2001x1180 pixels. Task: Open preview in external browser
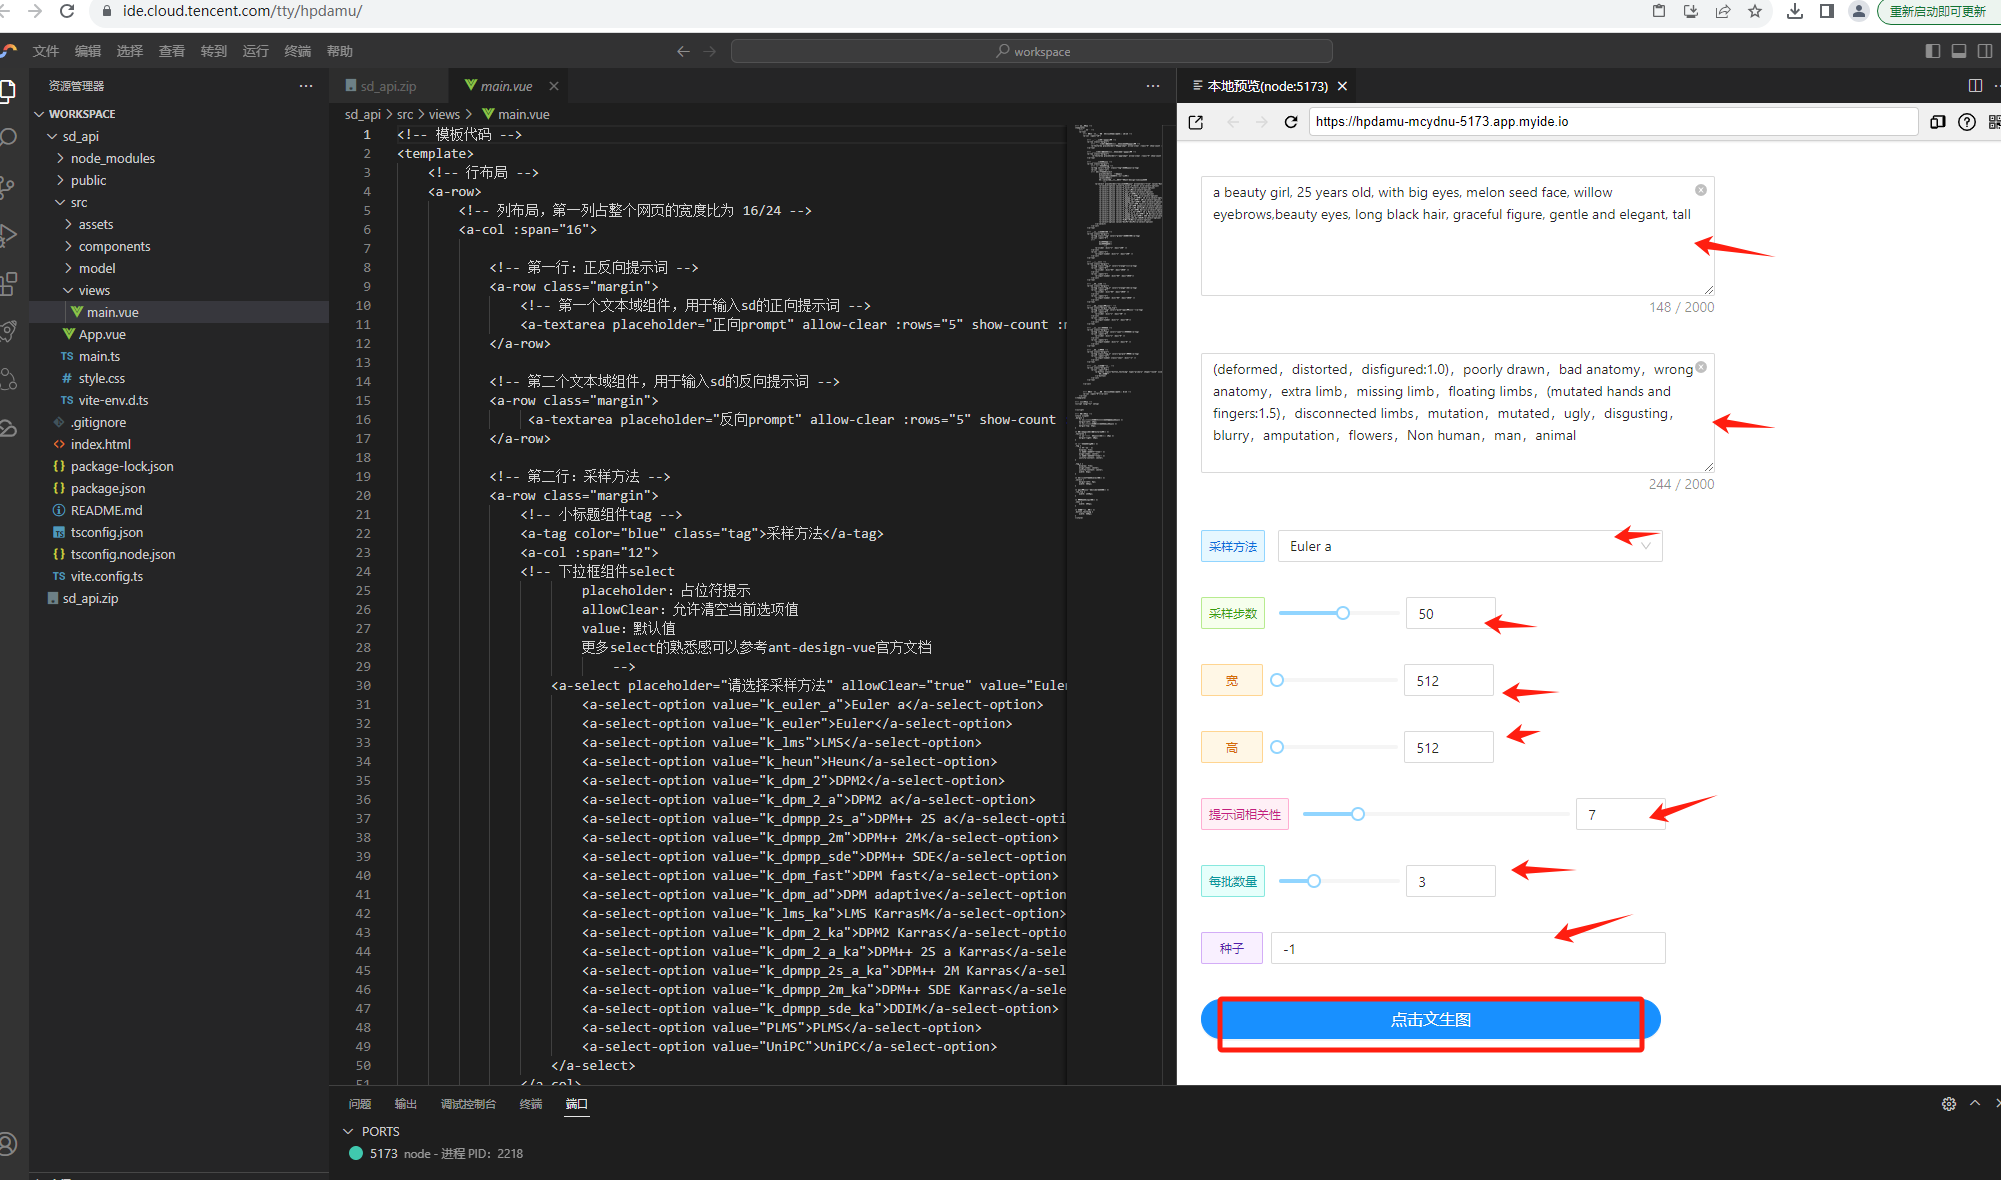[1196, 122]
